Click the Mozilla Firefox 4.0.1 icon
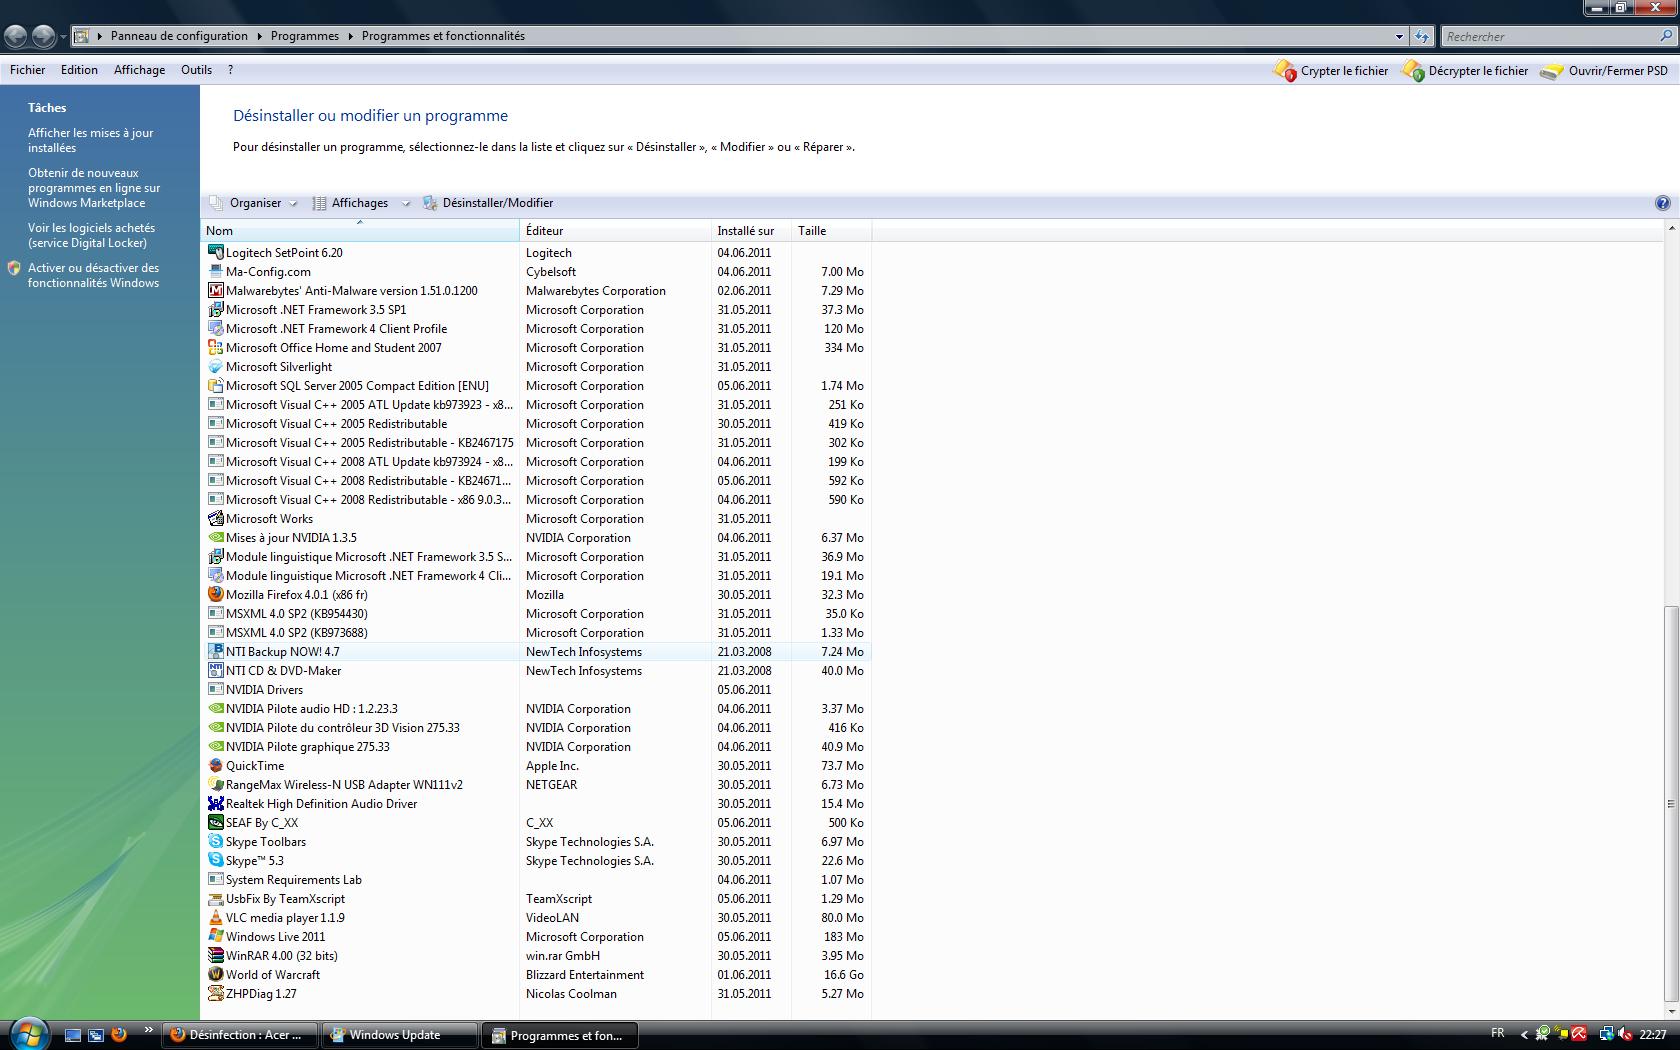The height and width of the screenshot is (1050, 1680). click(215, 595)
